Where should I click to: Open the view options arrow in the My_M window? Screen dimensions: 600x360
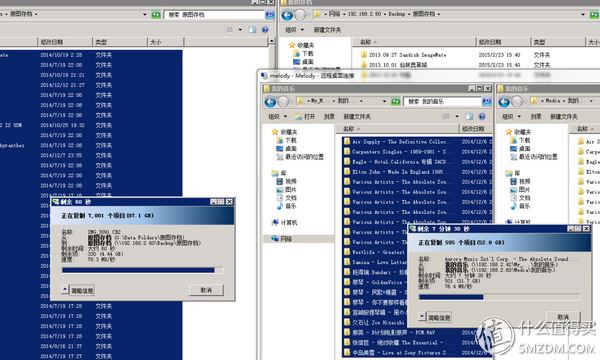coord(457,116)
